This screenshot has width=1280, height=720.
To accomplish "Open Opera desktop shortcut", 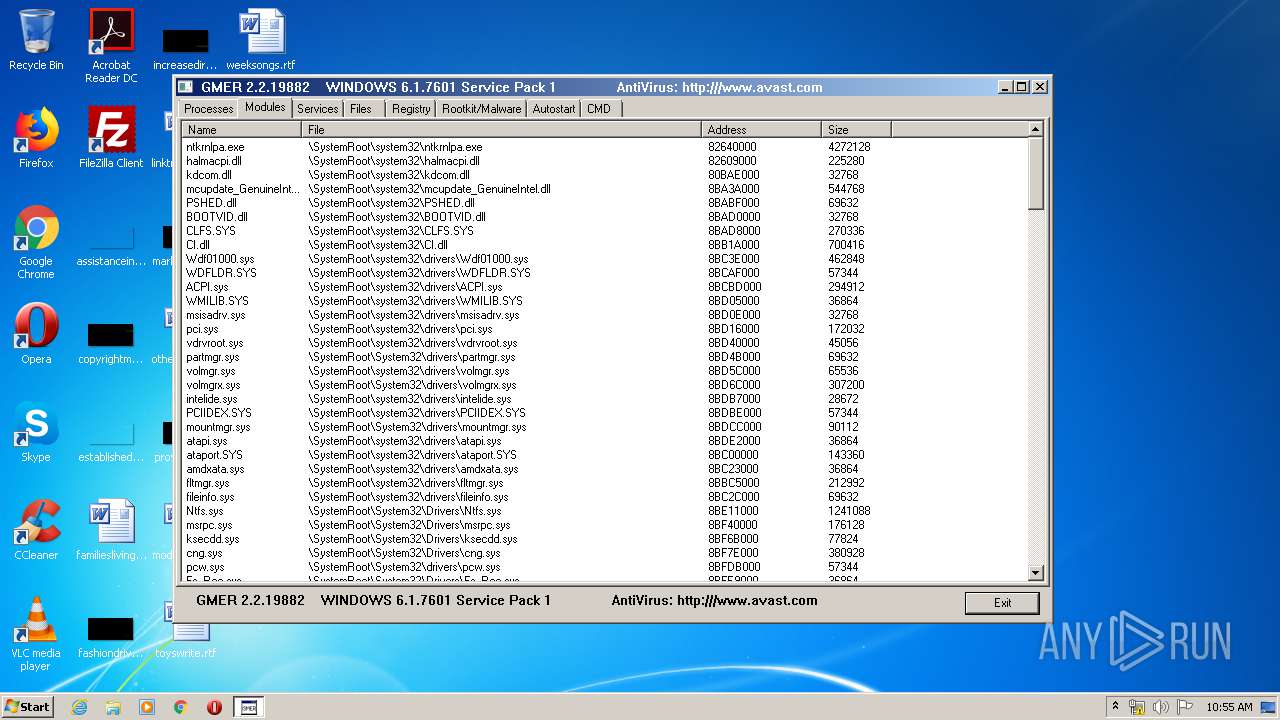I will coord(36,334).
